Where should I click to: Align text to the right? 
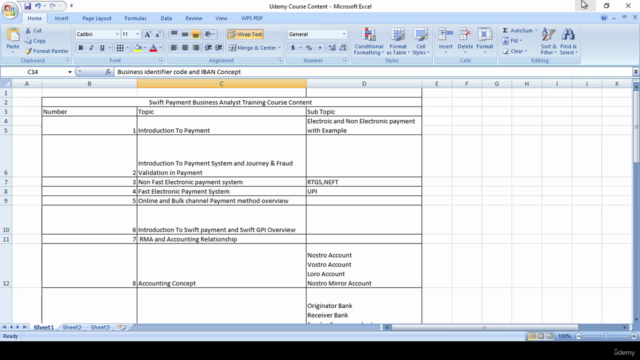[x=196, y=48]
